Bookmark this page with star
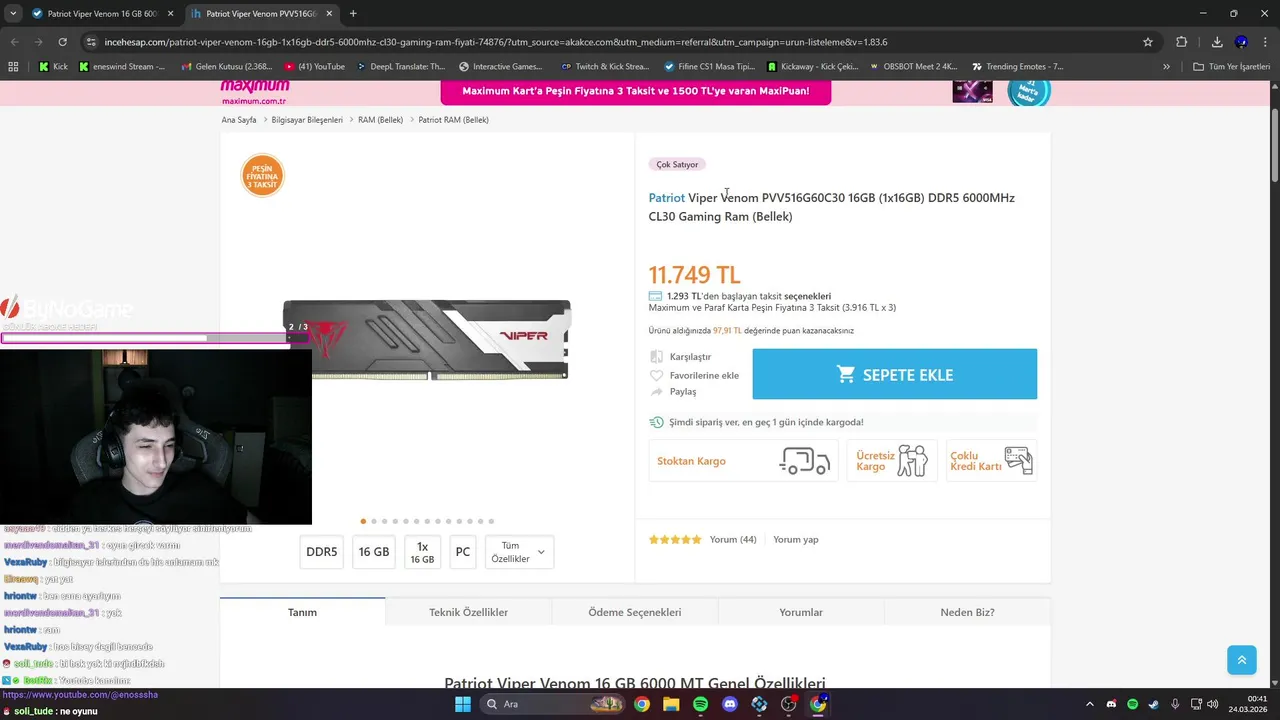The height and width of the screenshot is (720, 1280). pyautogui.click(x=1148, y=42)
